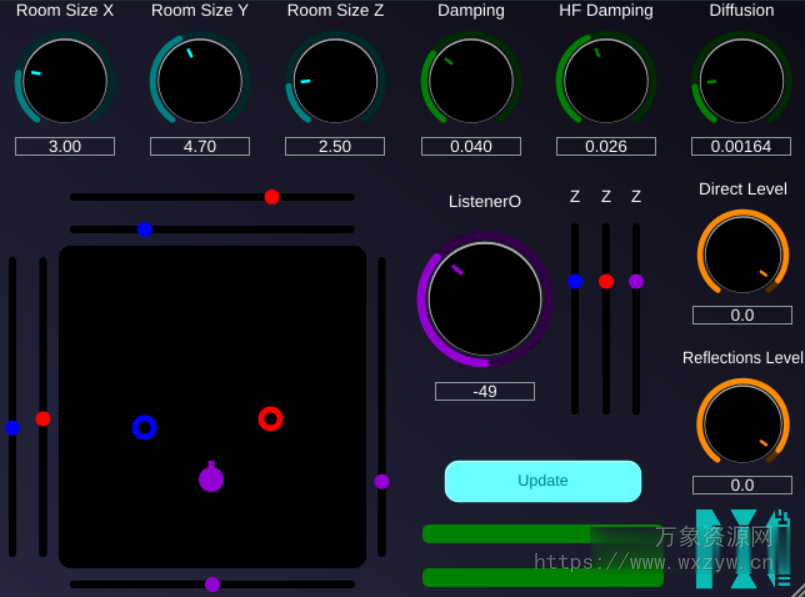Click the ListenerO rotation knob

tap(484, 298)
